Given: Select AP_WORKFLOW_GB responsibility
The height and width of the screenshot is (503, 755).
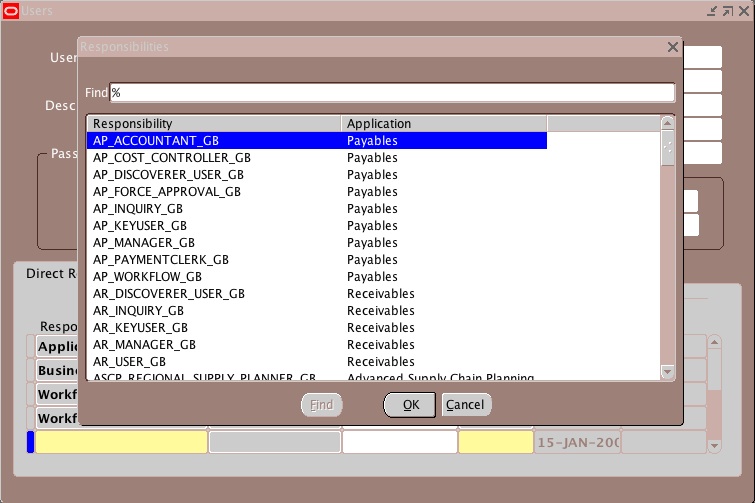Looking at the screenshot, I should [x=317, y=277].
